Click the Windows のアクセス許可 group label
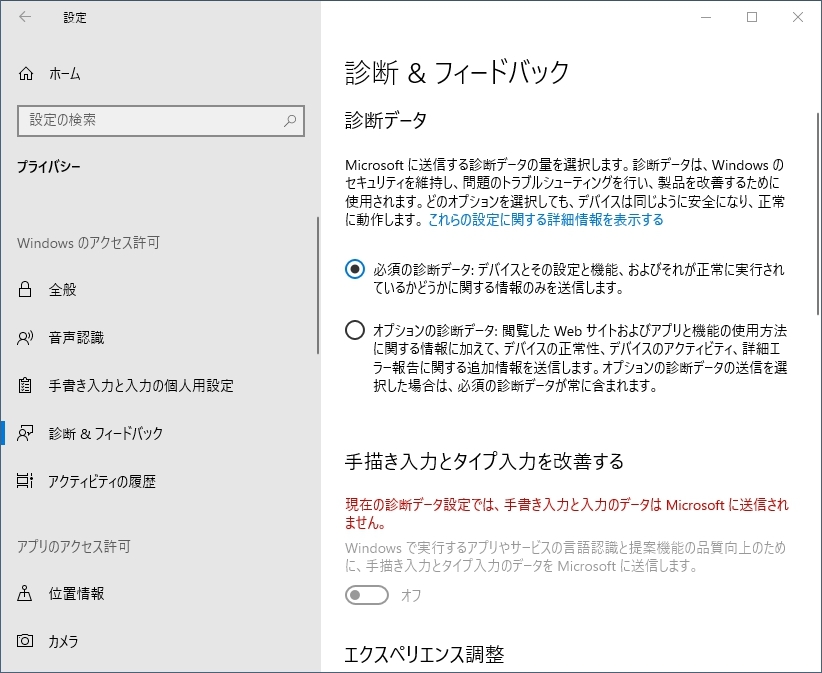Screen dimensions: 822x673 tap(88, 243)
